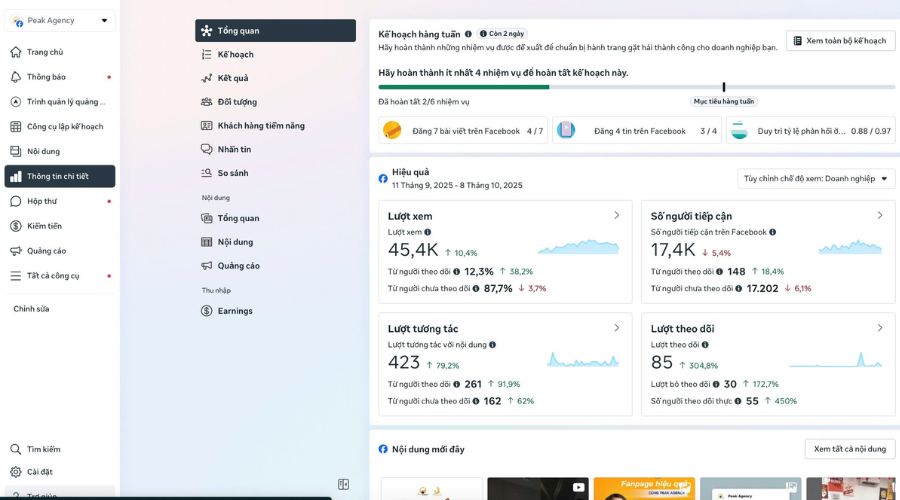Click Còn 2 ngày badge
The image size is (900, 500).
click(x=502, y=34)
